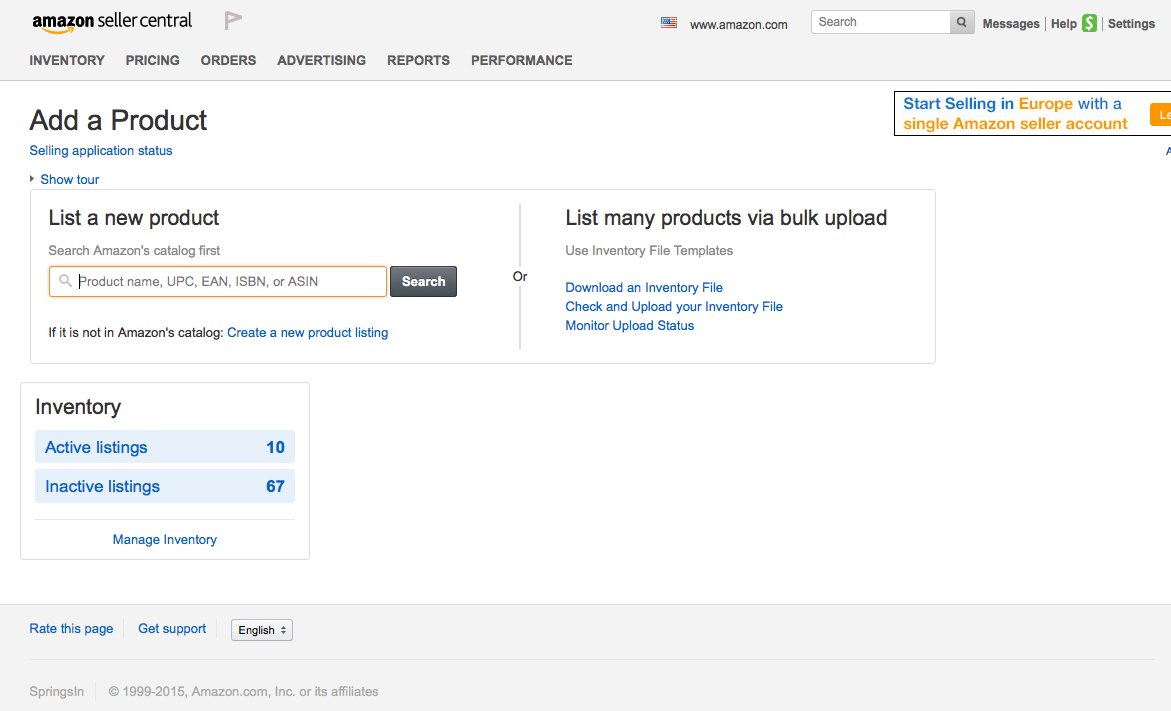Click Download an Inventory File
This screenshot has height=711, width=1171.
pos(644,288)
